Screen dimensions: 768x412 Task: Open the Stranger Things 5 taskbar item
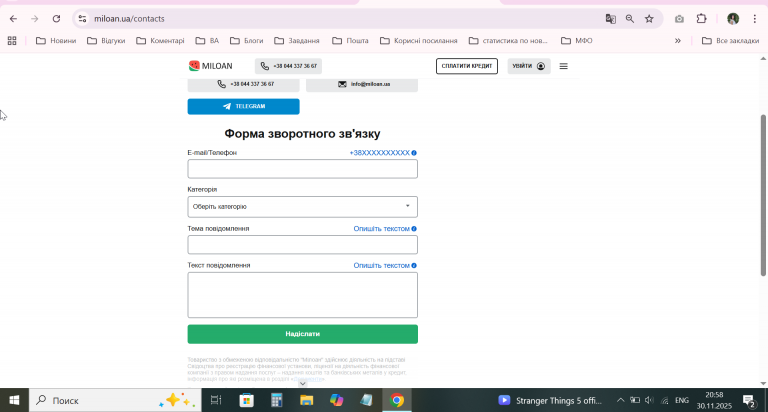550,400
